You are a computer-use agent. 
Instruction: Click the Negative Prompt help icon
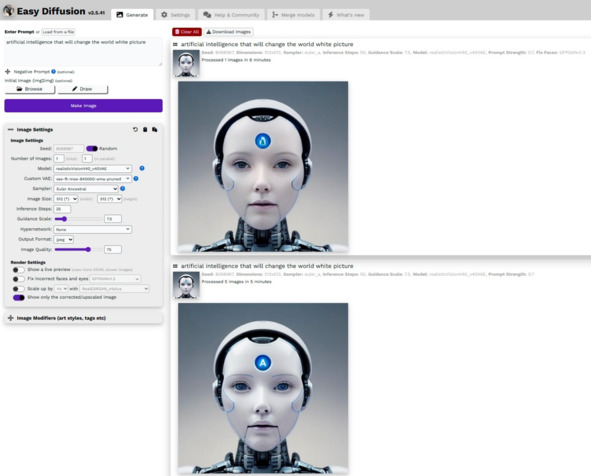[54, 71]
